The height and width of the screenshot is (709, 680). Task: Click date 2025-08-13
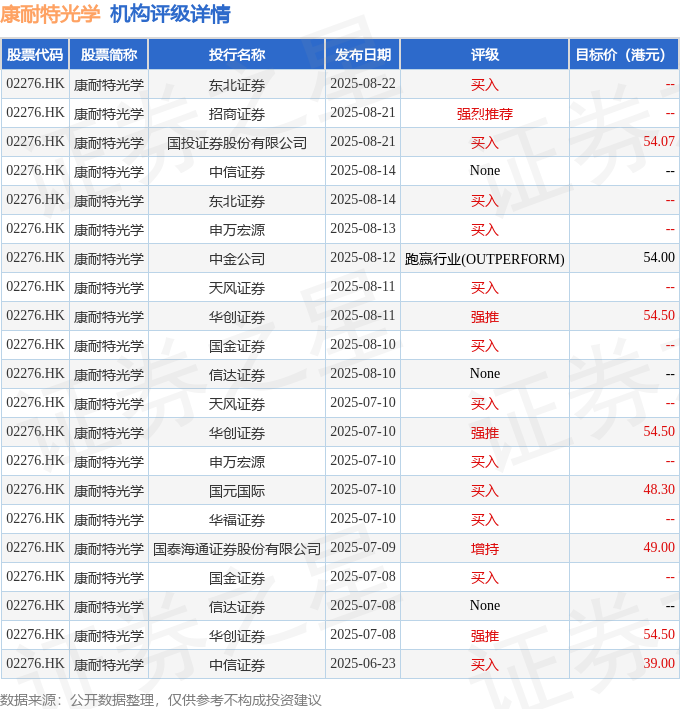tap(363, 228)
